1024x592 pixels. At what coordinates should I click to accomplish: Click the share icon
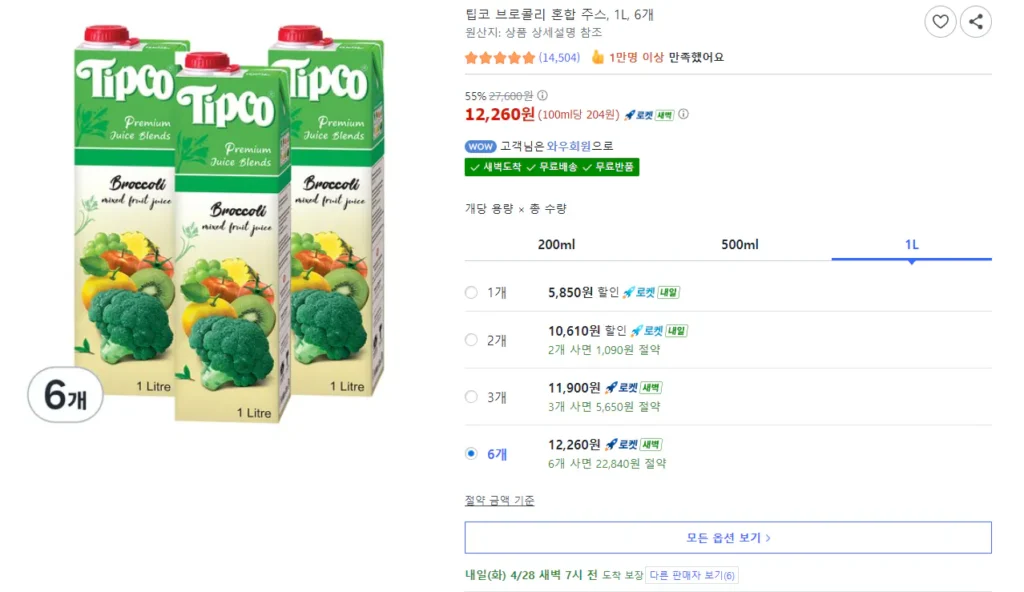coord(976,21)
